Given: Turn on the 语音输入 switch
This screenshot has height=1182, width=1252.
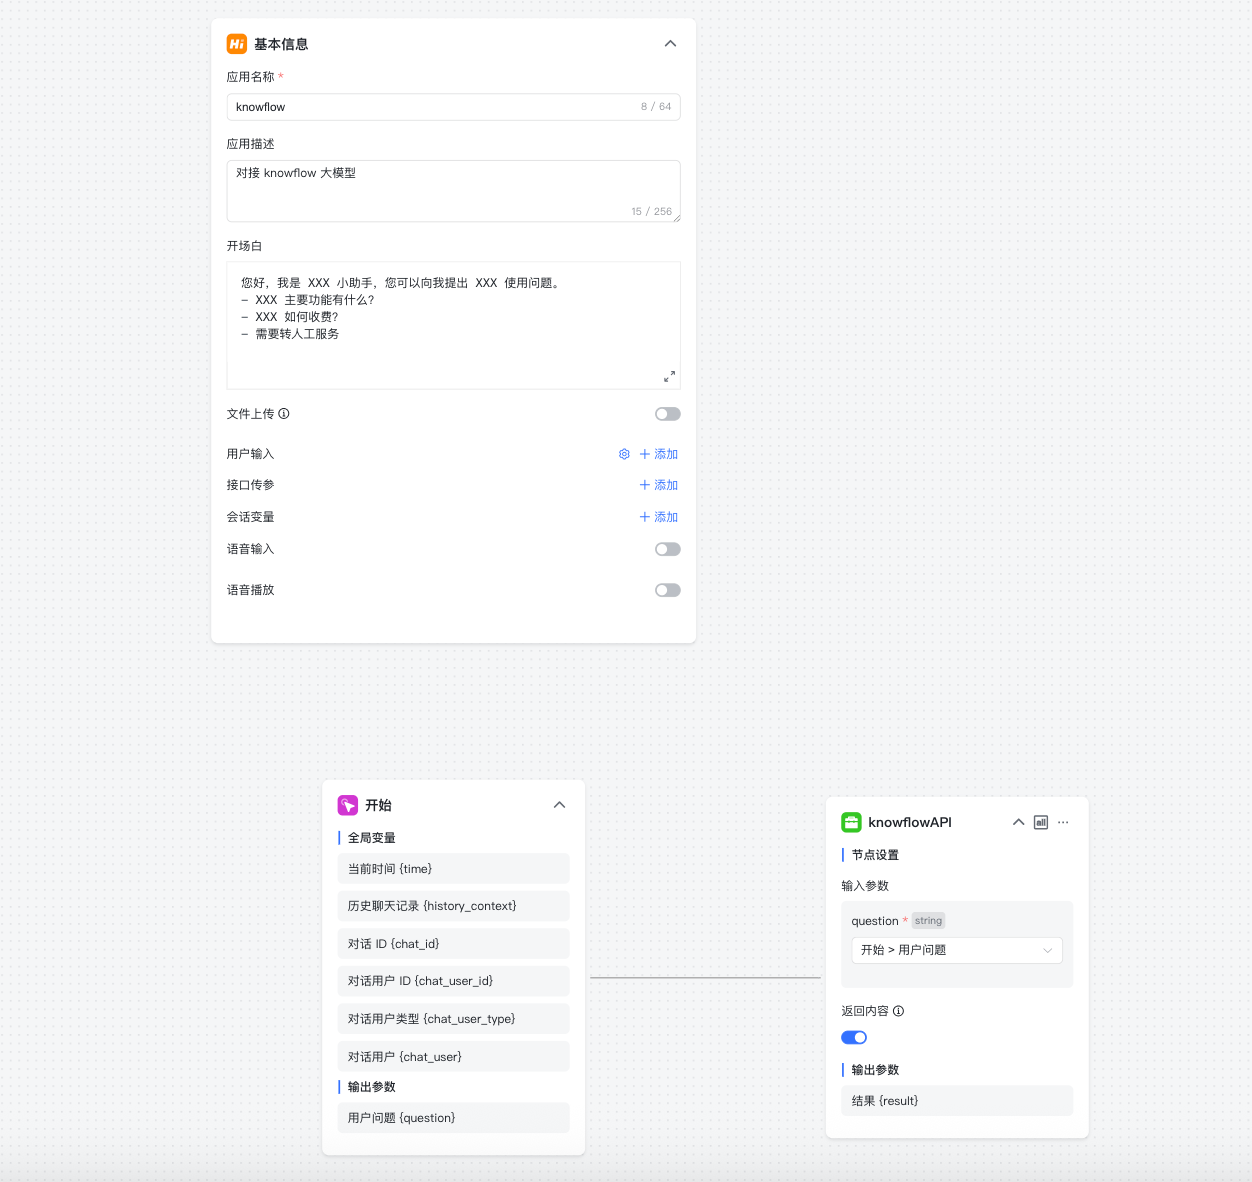Looking at the screenshot, I should [x=667, y=549].
